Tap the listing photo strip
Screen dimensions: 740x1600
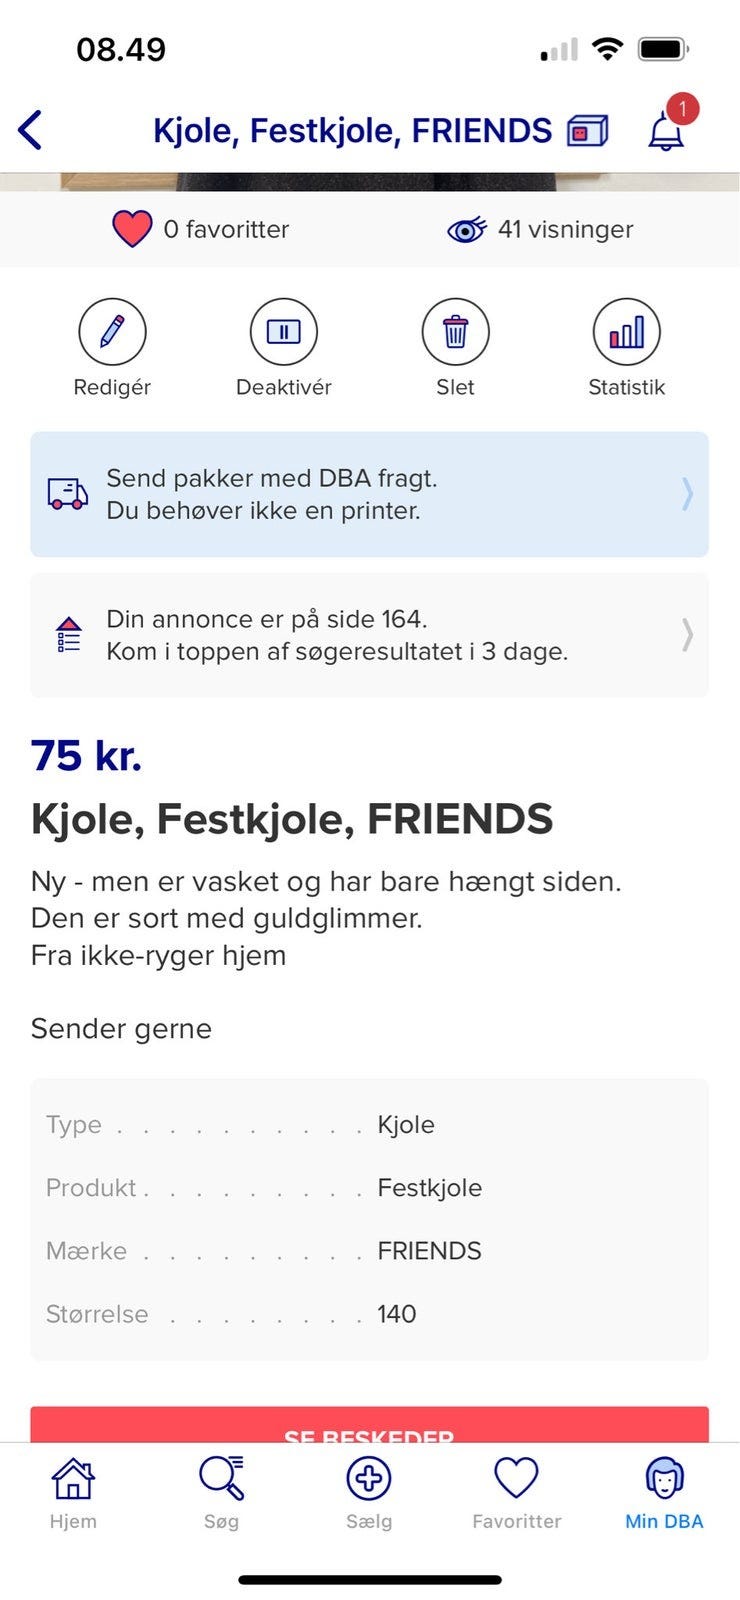point(370,182)
